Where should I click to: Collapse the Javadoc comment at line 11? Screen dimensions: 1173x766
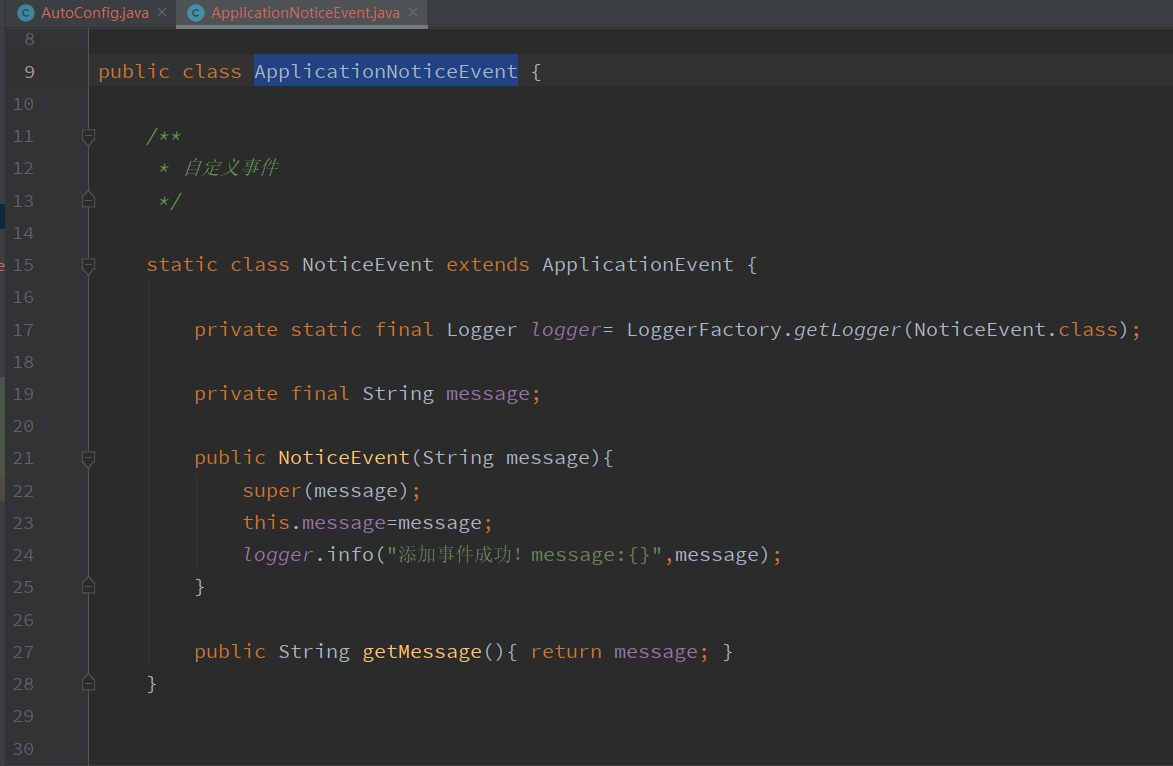(x=88, y=136)
